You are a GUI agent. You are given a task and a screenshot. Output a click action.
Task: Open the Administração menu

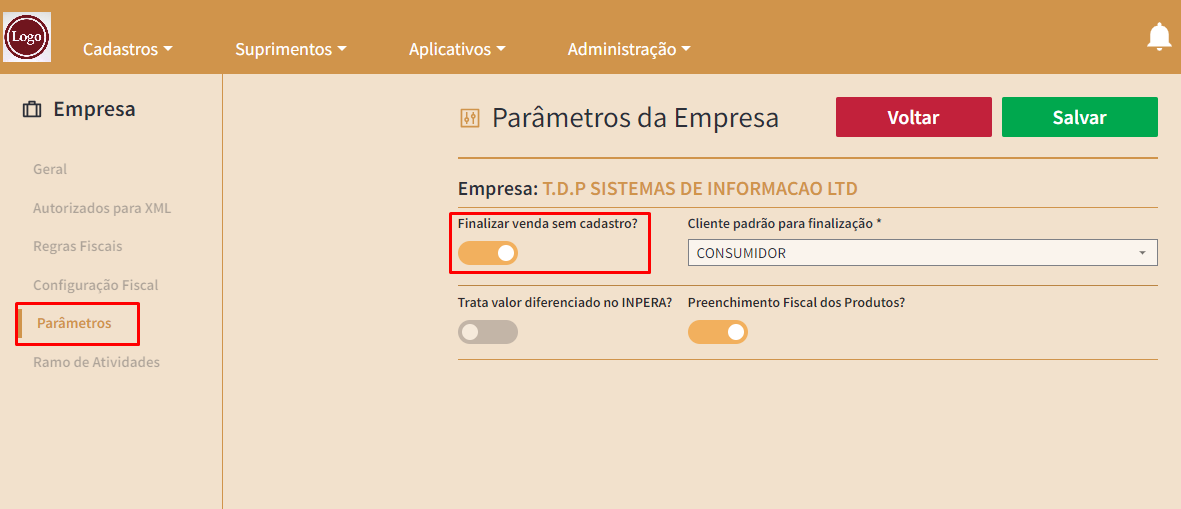pyautogui.click(x=630, y=50)
